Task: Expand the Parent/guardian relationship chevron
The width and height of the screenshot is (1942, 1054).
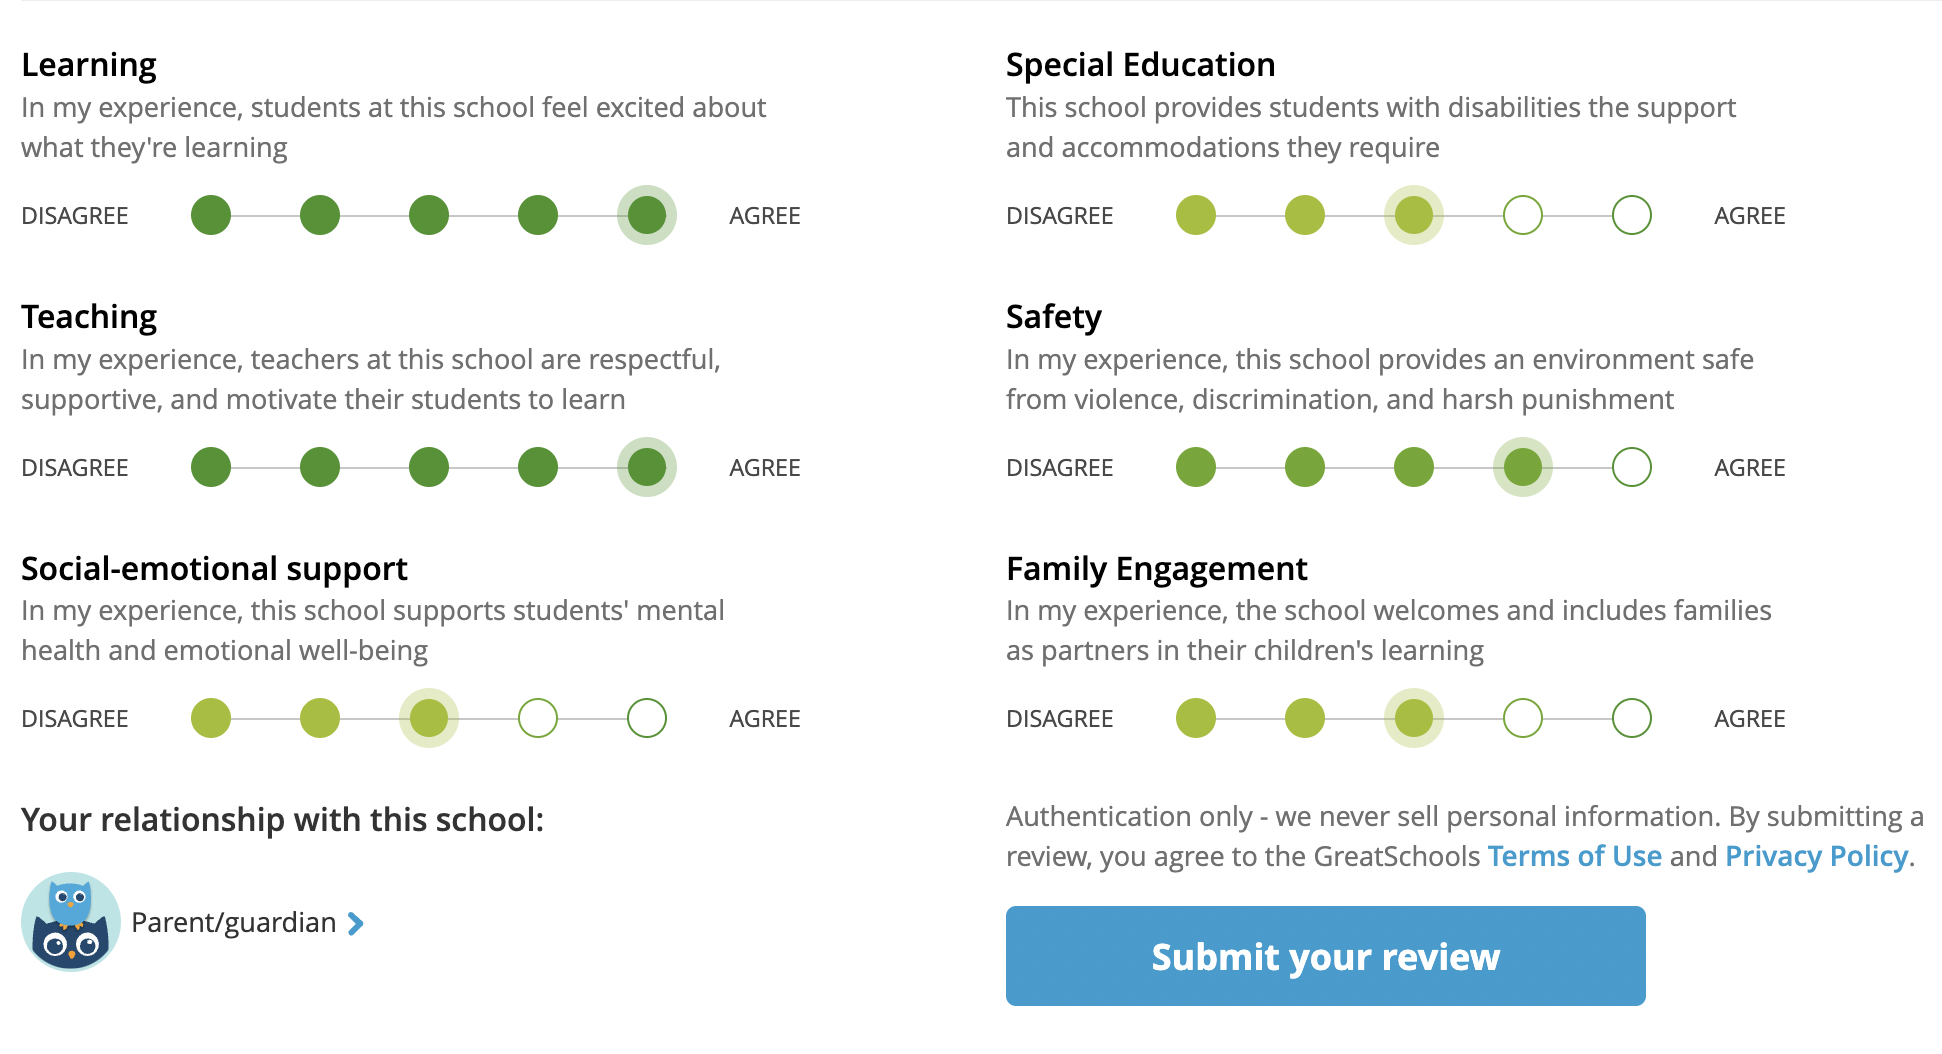Action: [x=355, y=923]
